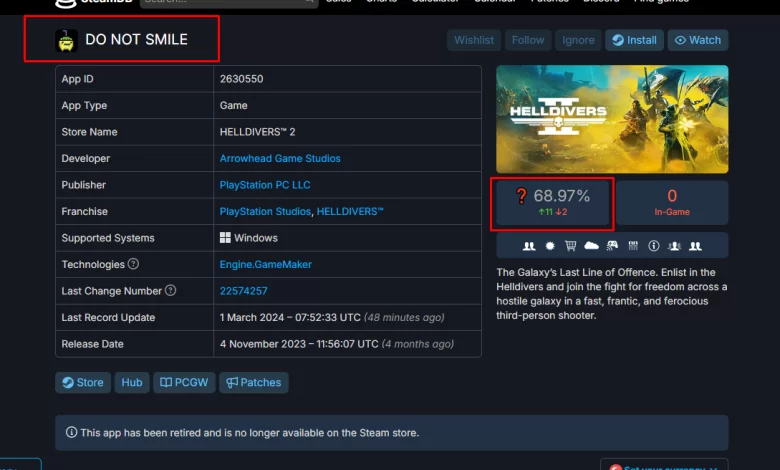This screenshot has height=470, width=780.
Task: Click the Technologies label
Action: [x=93, y=265]
